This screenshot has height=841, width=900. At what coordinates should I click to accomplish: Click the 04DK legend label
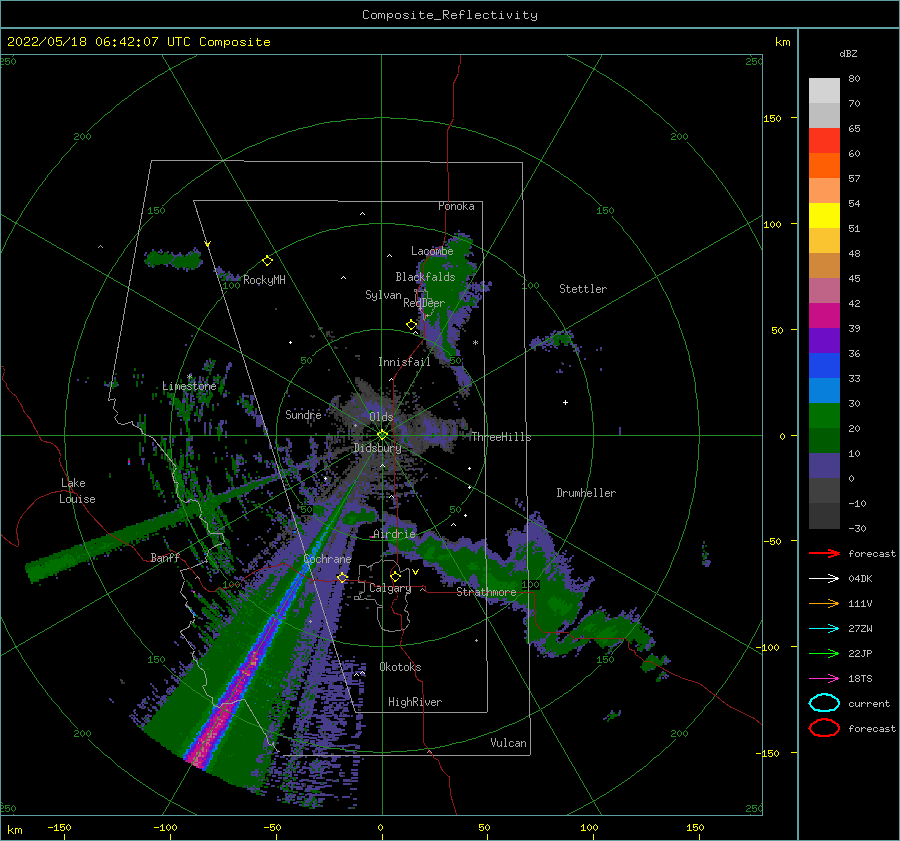point(860,579)
